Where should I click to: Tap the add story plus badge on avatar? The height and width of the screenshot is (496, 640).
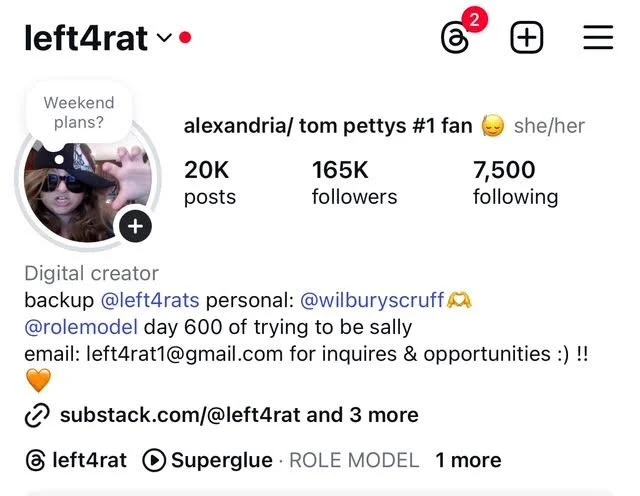(136, 226)
